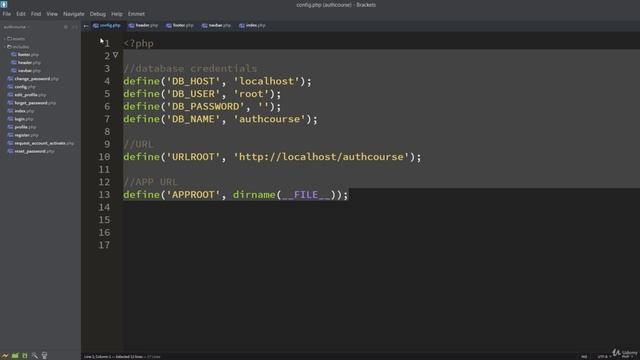Click the lightbulb icon in bottom toolbar
This screenshot has height=360, width=640.
[x=44, y=356]
